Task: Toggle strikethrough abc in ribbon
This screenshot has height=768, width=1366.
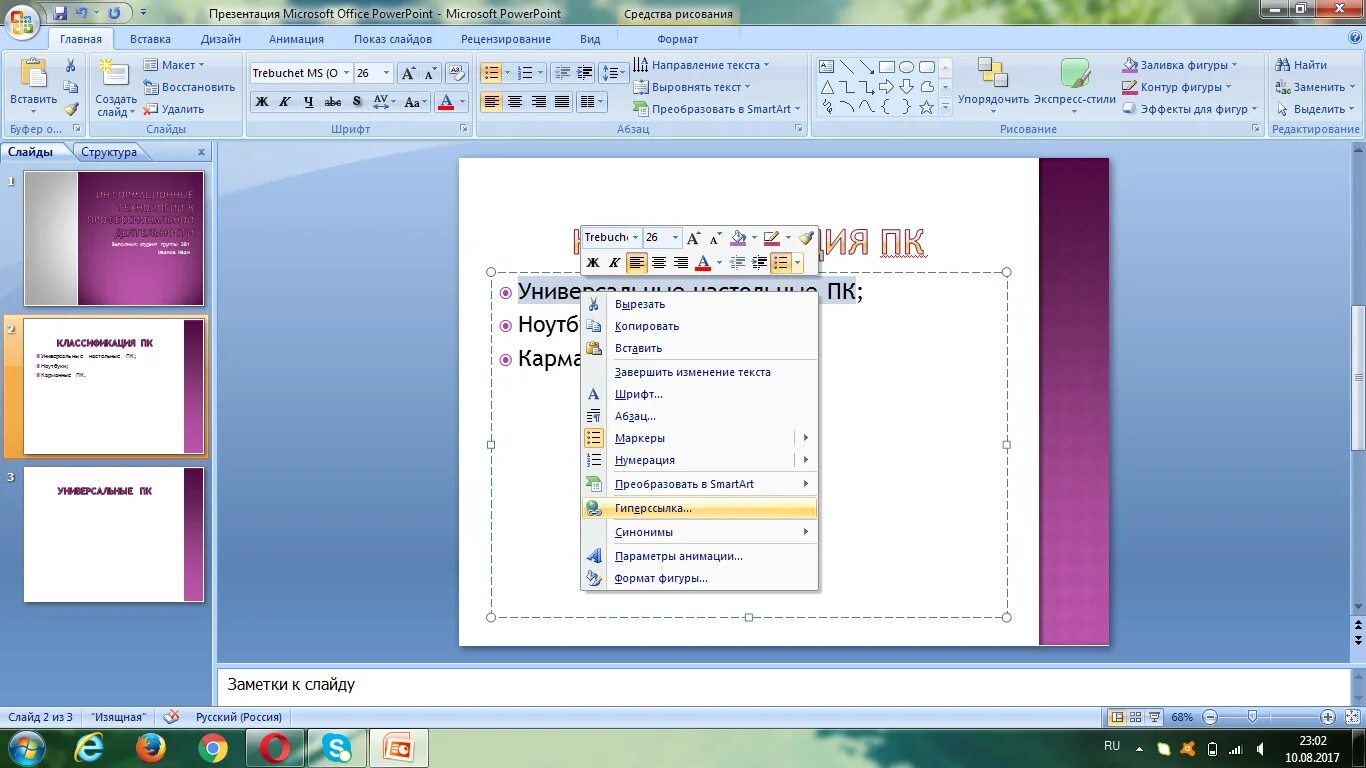Action: click(333, 102)
